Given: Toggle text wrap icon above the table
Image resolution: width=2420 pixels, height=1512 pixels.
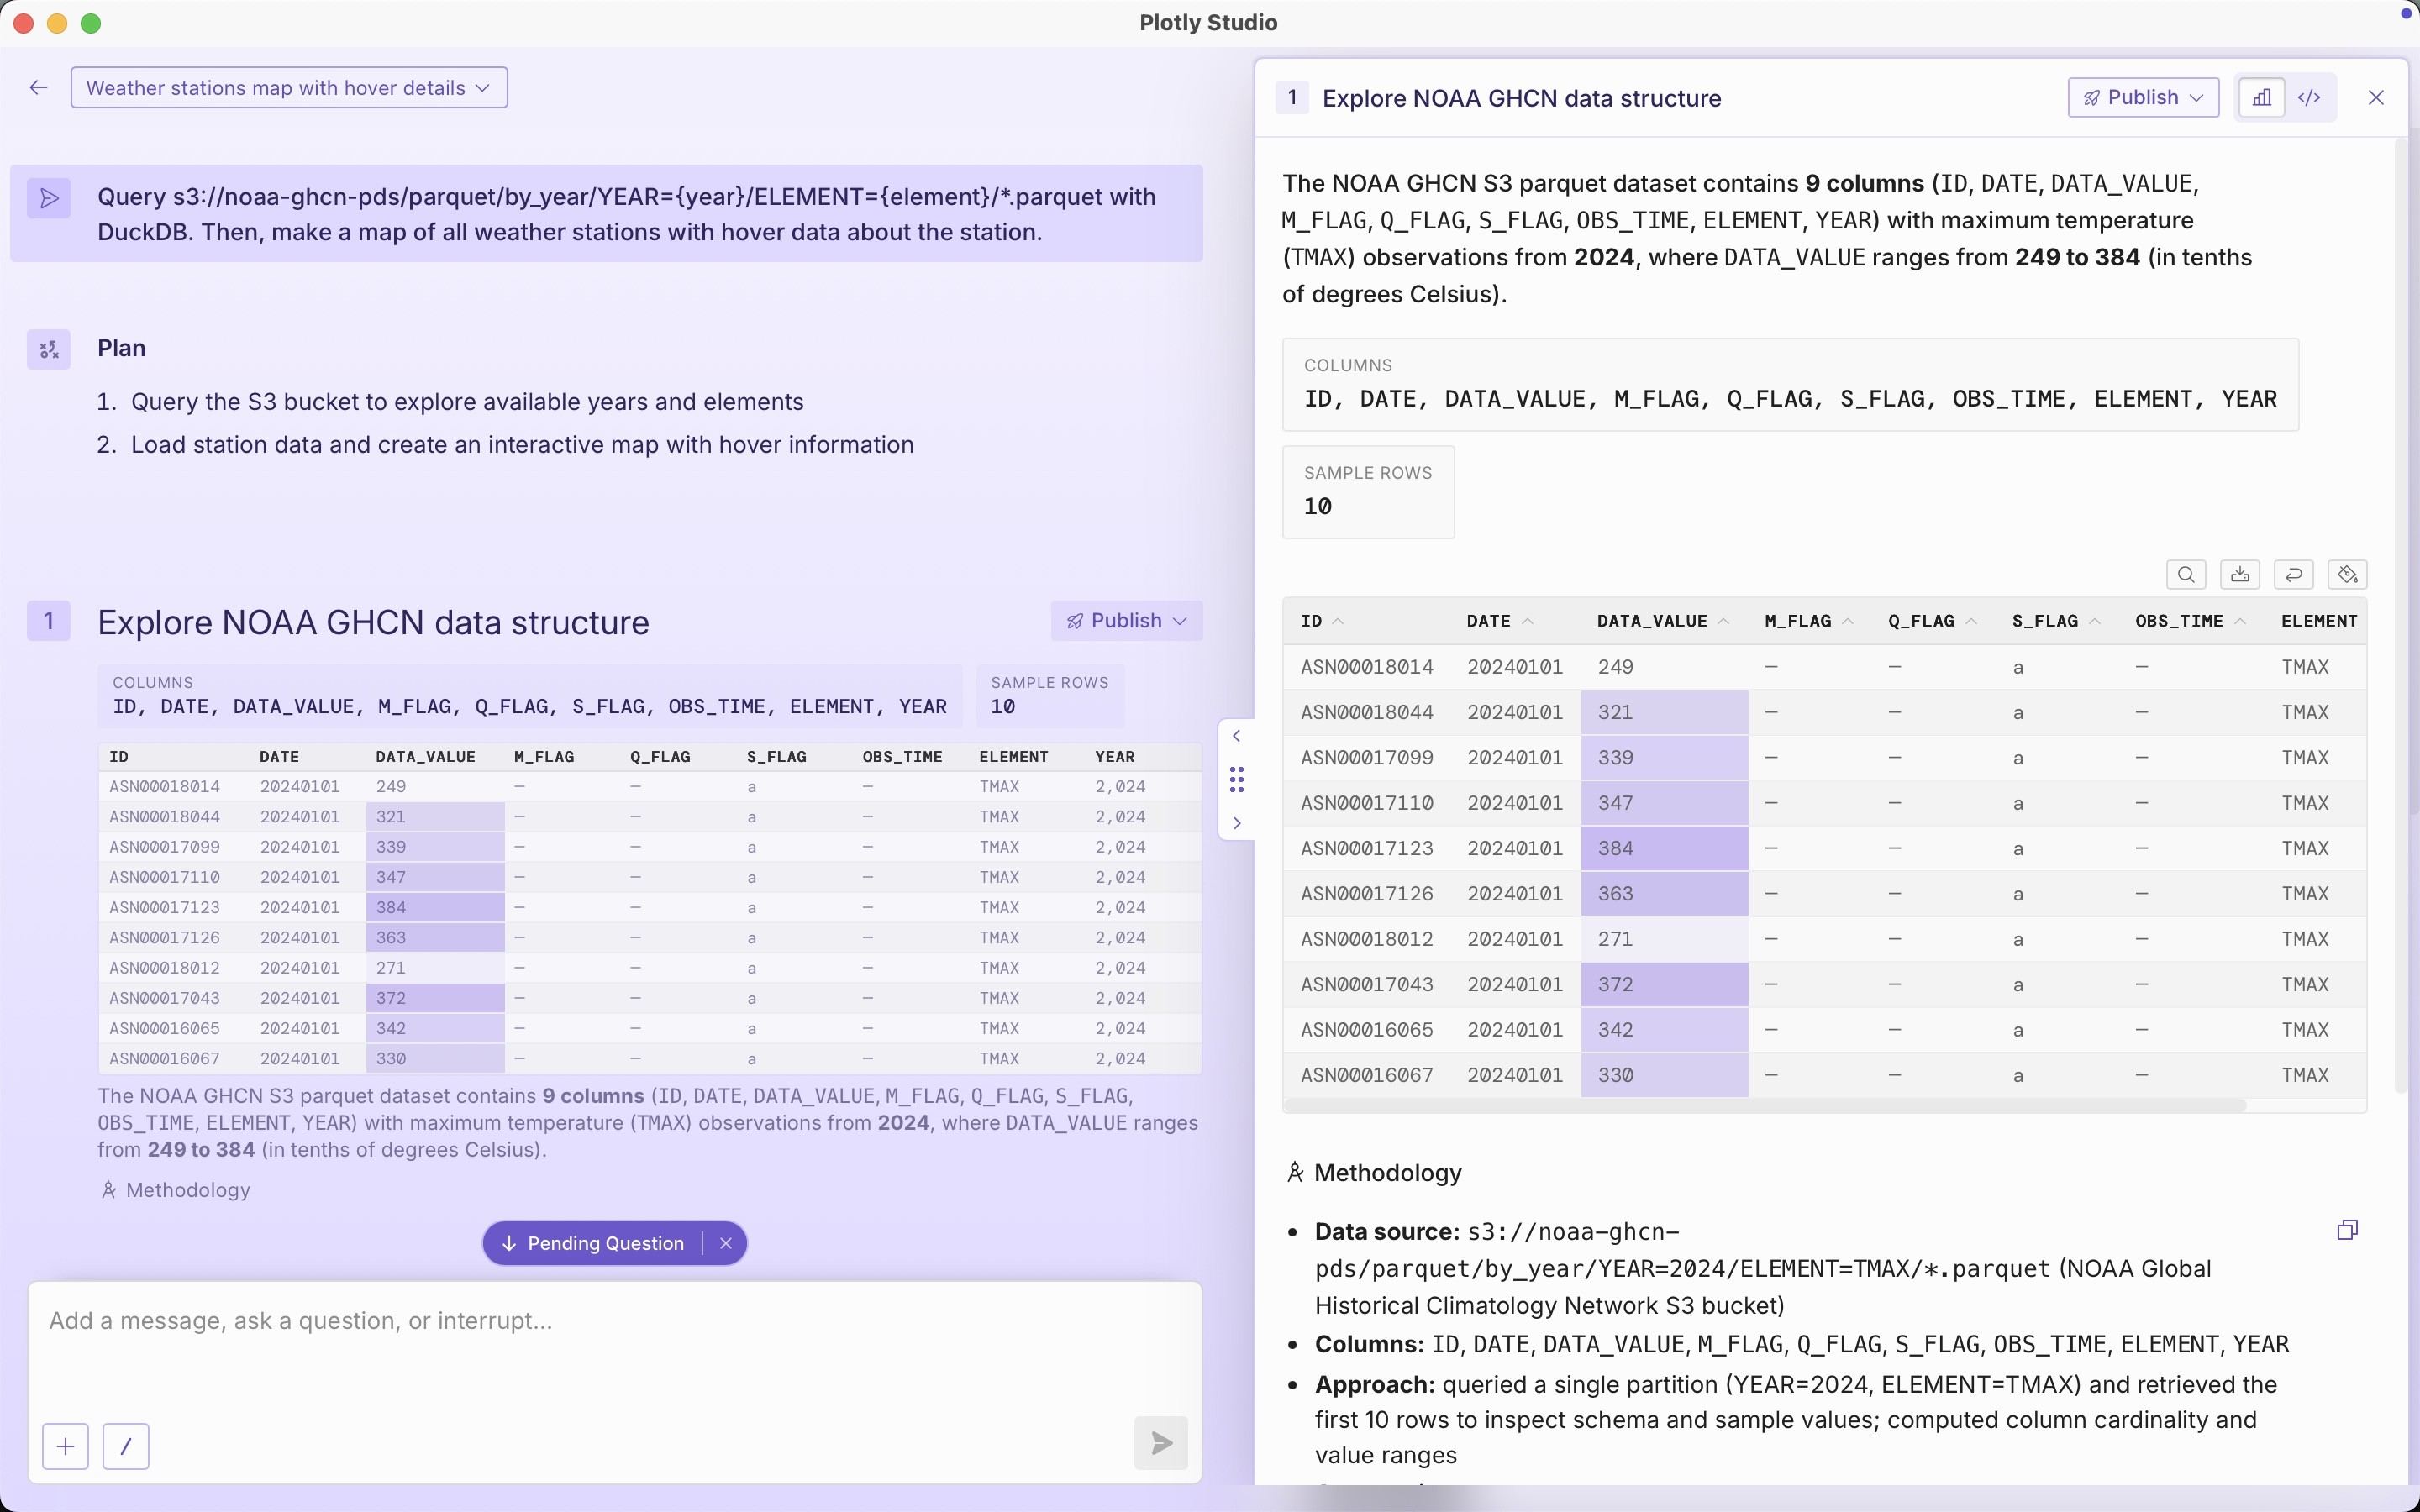Looking at the screenshot, I should [x=2294, y=574].
